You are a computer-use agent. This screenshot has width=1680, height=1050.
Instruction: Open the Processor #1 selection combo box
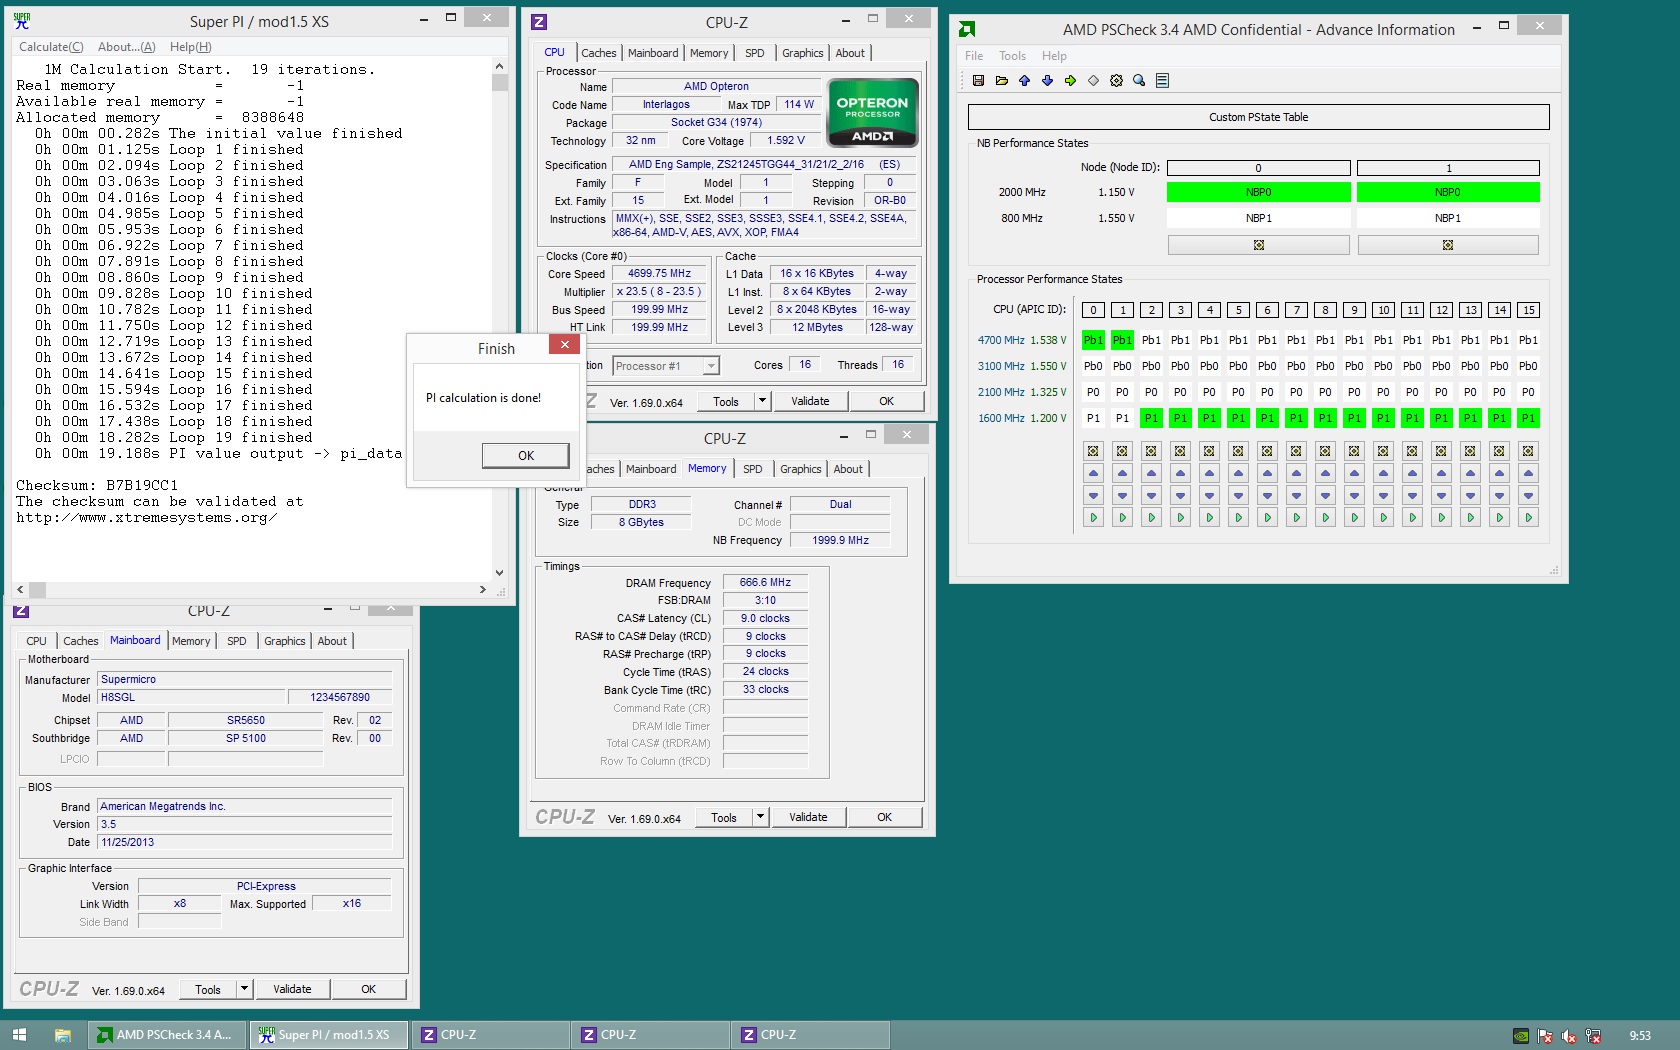coord(666,366)
